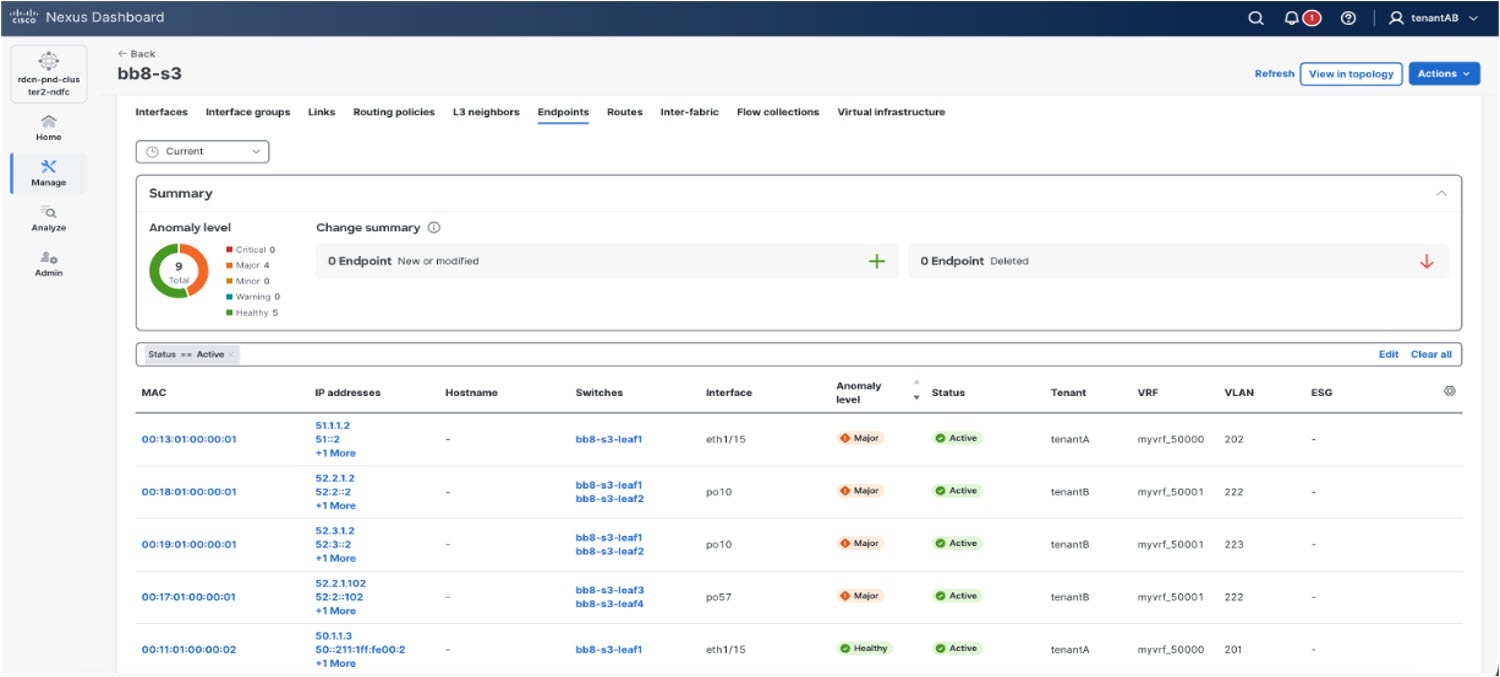Open the table column settings gear
The image size is (1500, 677).
pyautogui.click(x=1450, y=390)
